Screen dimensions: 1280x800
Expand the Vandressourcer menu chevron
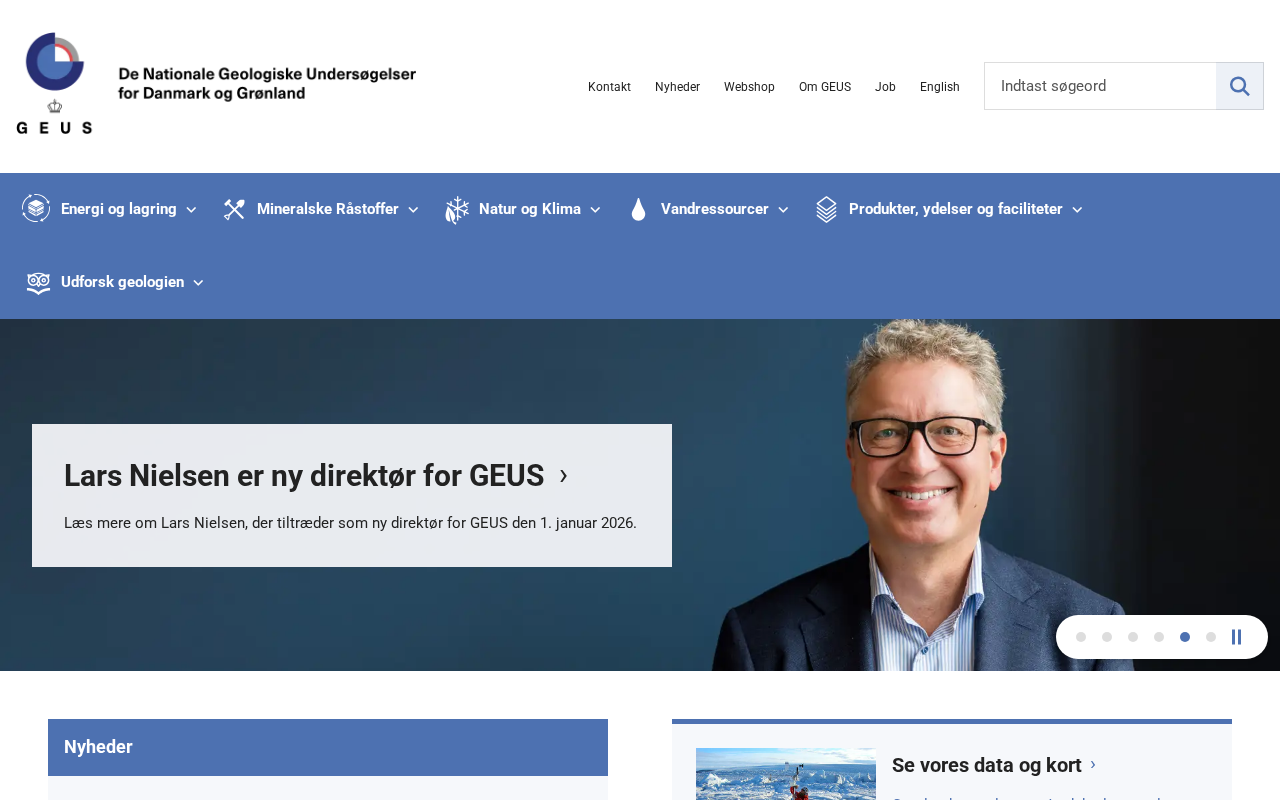[783, 210]
